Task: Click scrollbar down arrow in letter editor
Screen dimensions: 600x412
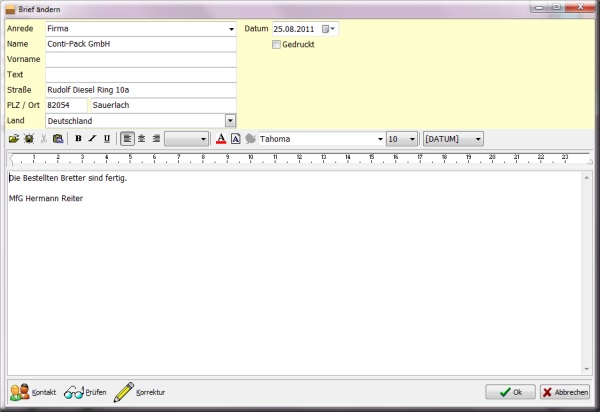Action: click(x=587, y=369)
